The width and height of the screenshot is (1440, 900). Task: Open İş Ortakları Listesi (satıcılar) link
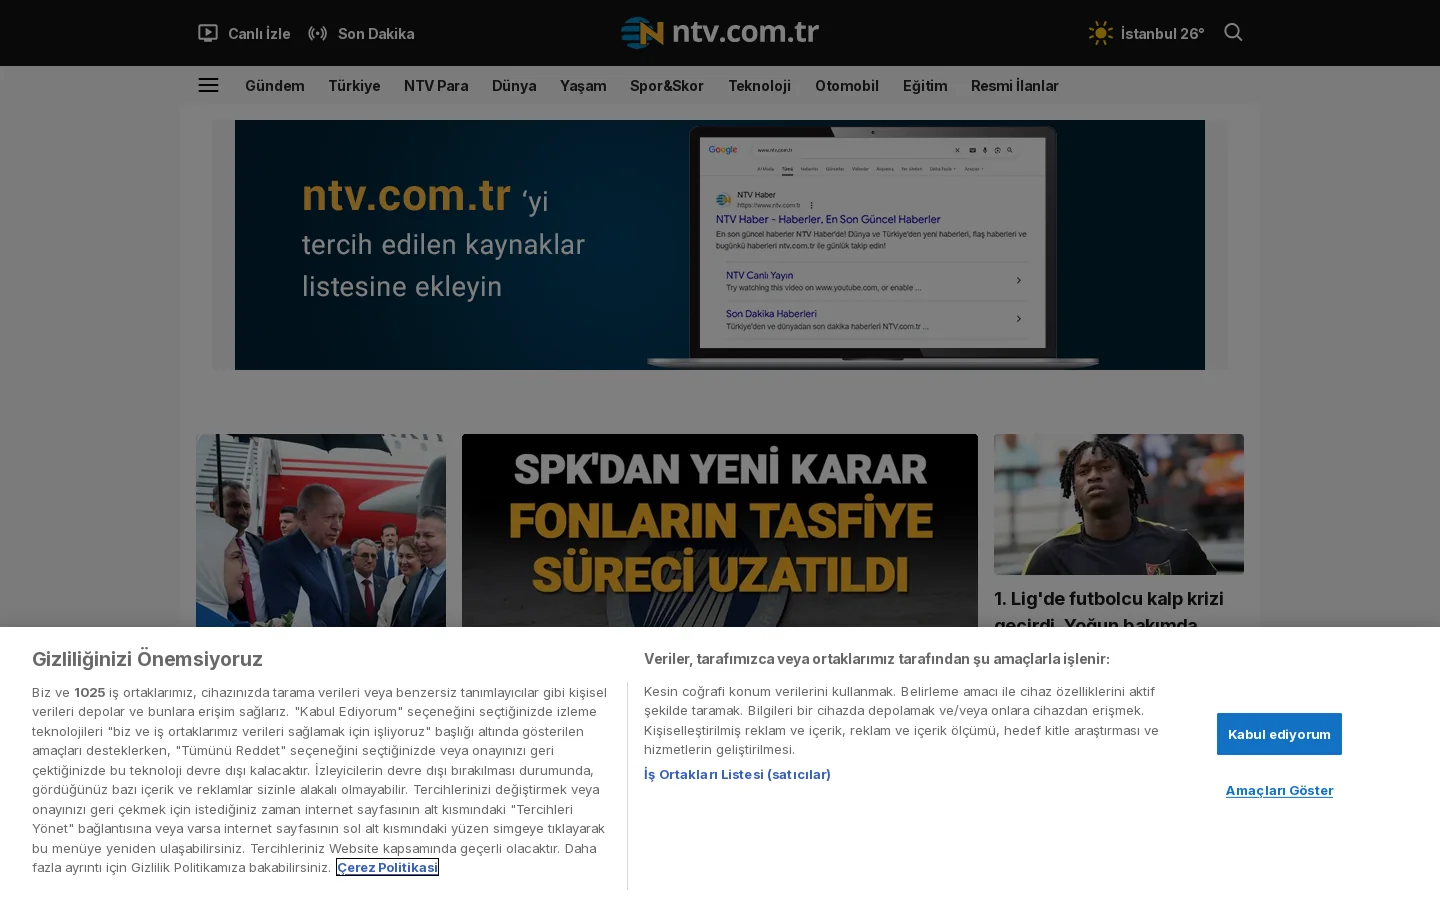coord(737,774)
